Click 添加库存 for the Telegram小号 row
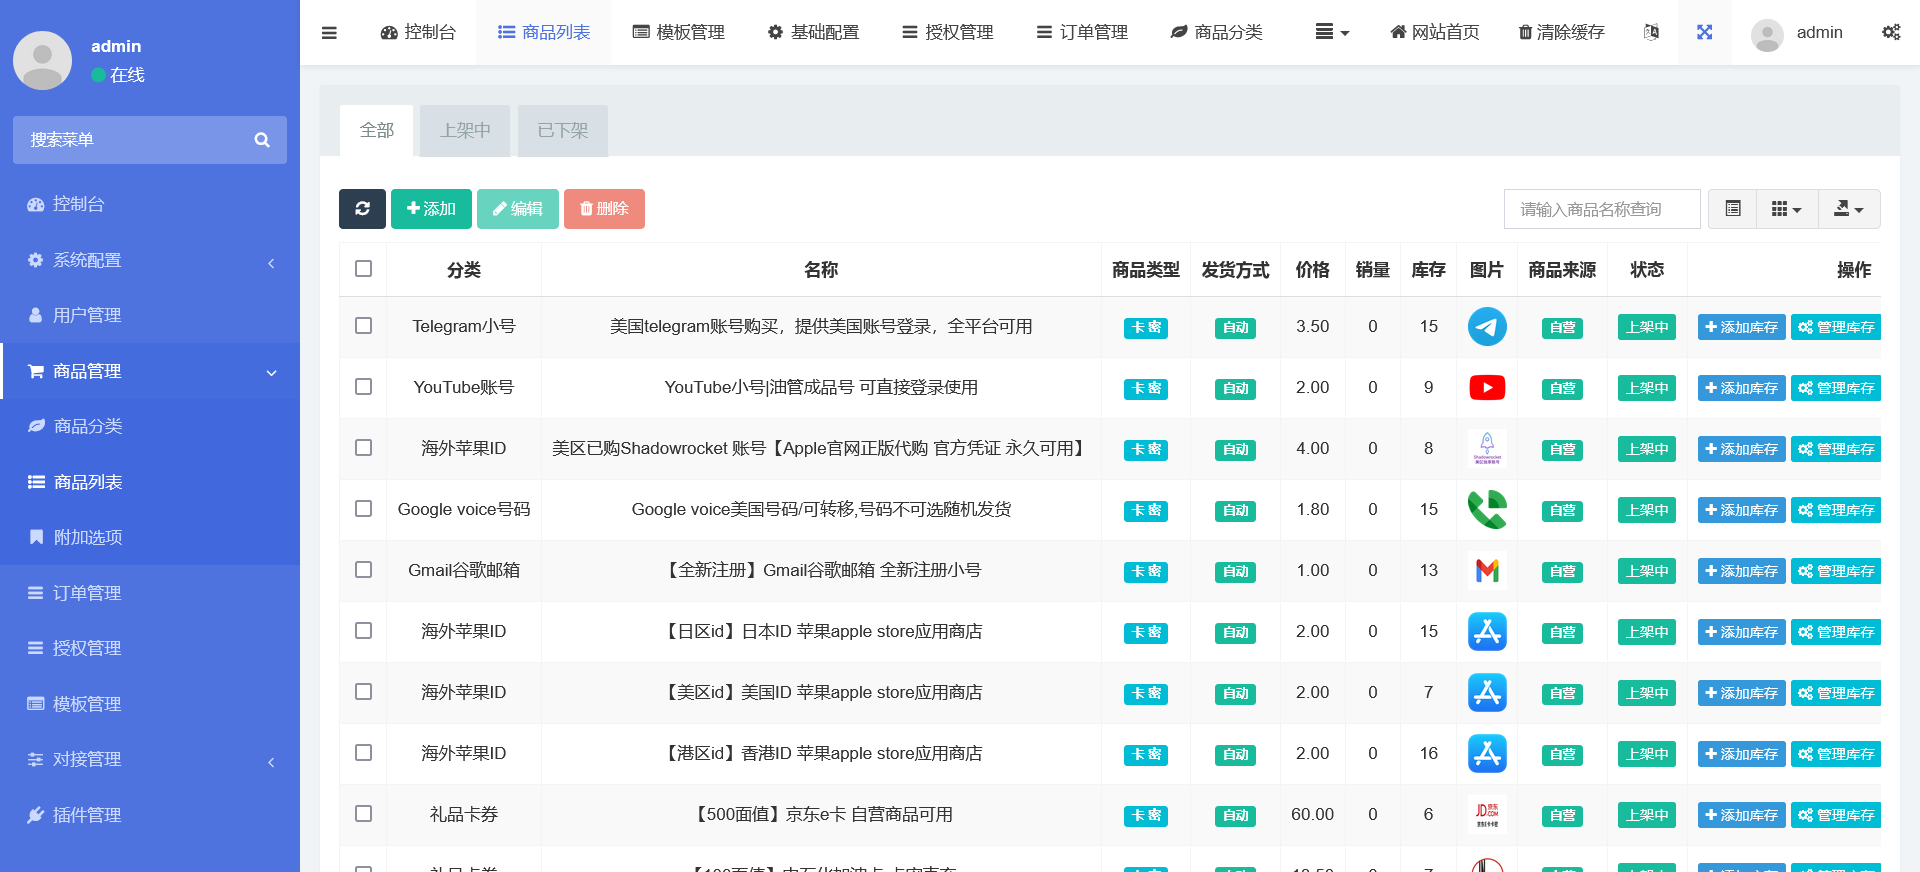Screen dimensions: 1920x872 pos(1740,327)
